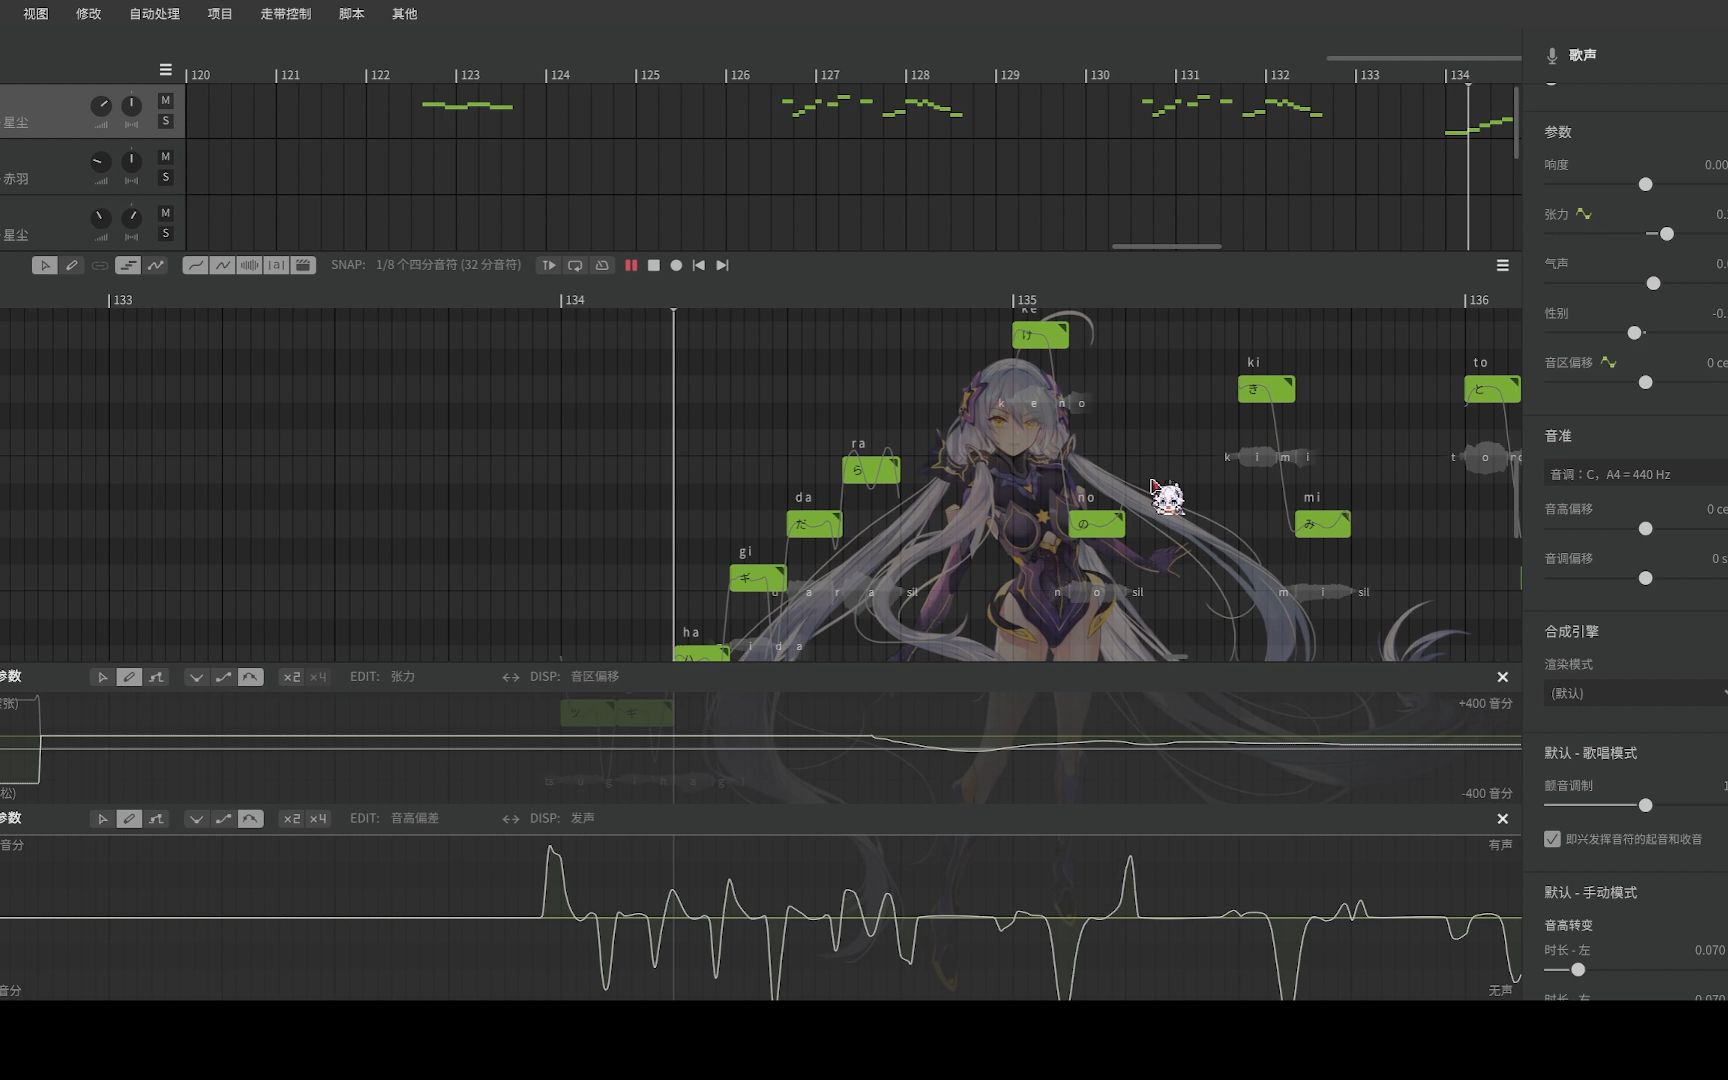
Task: Open the piano roll hamburger menu
Action: click(1502, 265)
